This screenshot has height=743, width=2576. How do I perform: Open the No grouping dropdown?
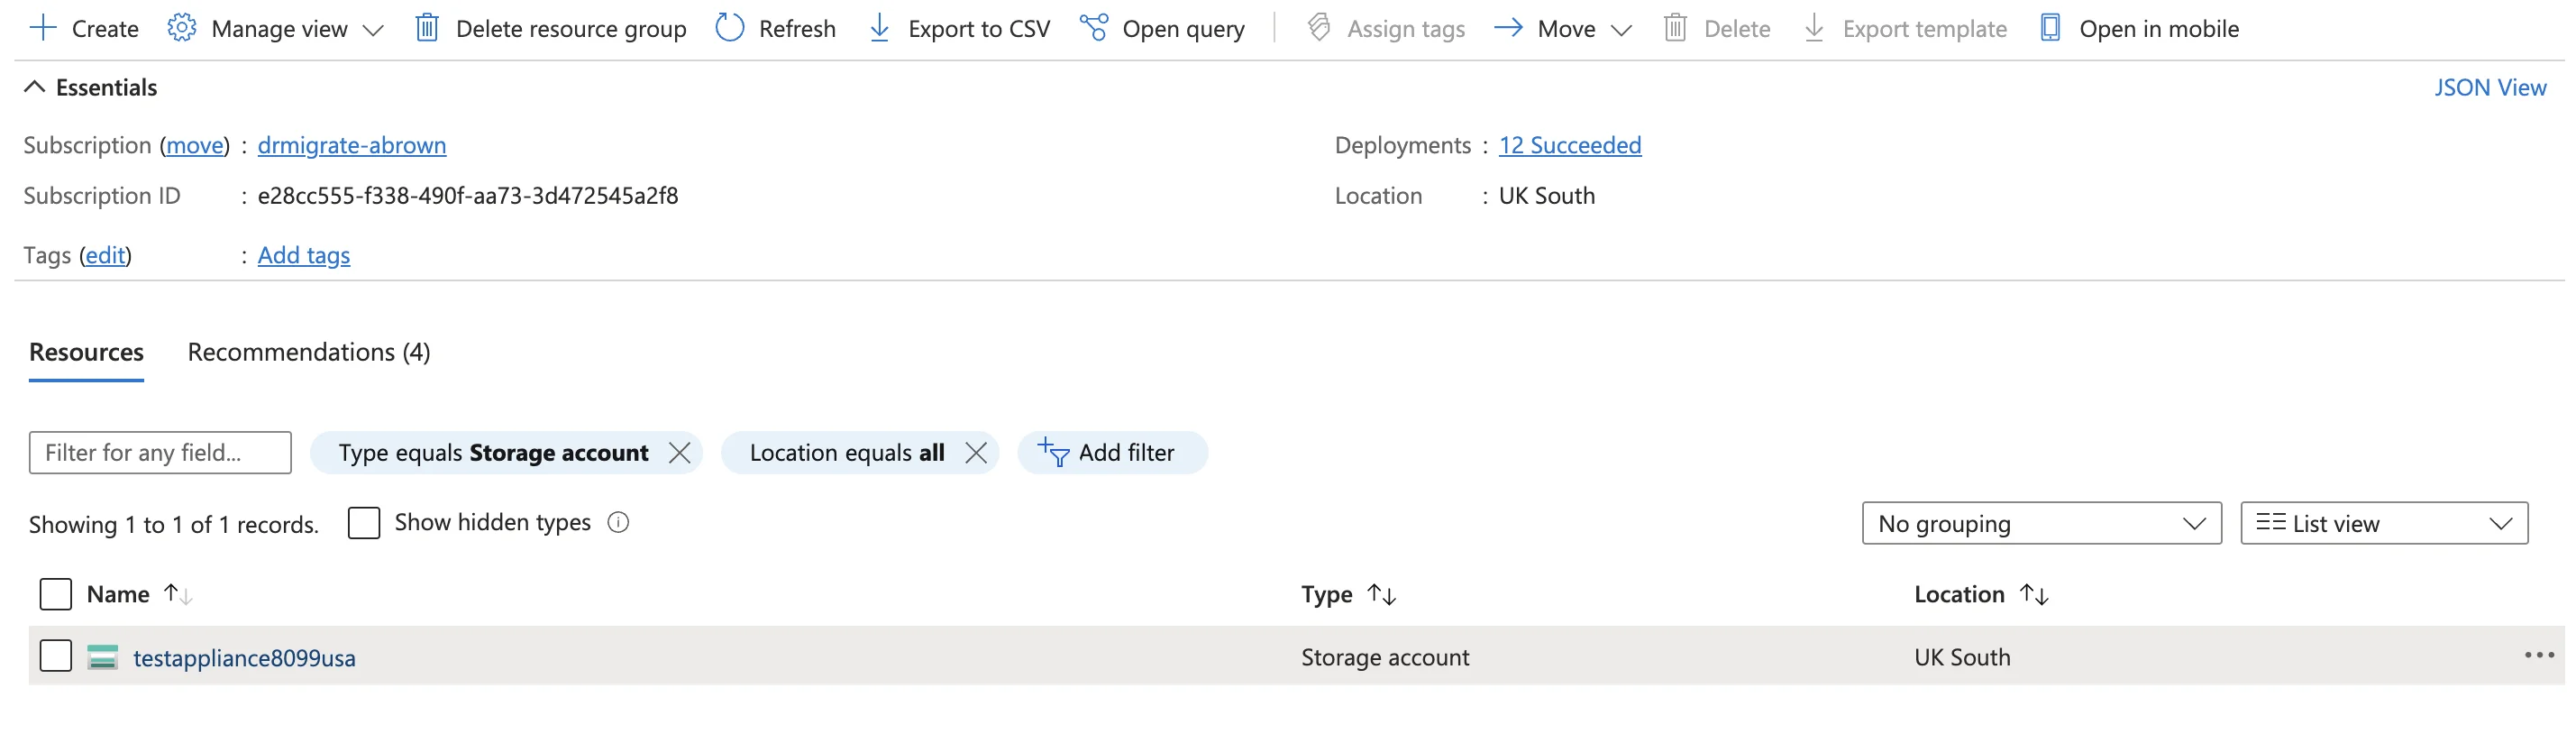tap(2041, 524)
